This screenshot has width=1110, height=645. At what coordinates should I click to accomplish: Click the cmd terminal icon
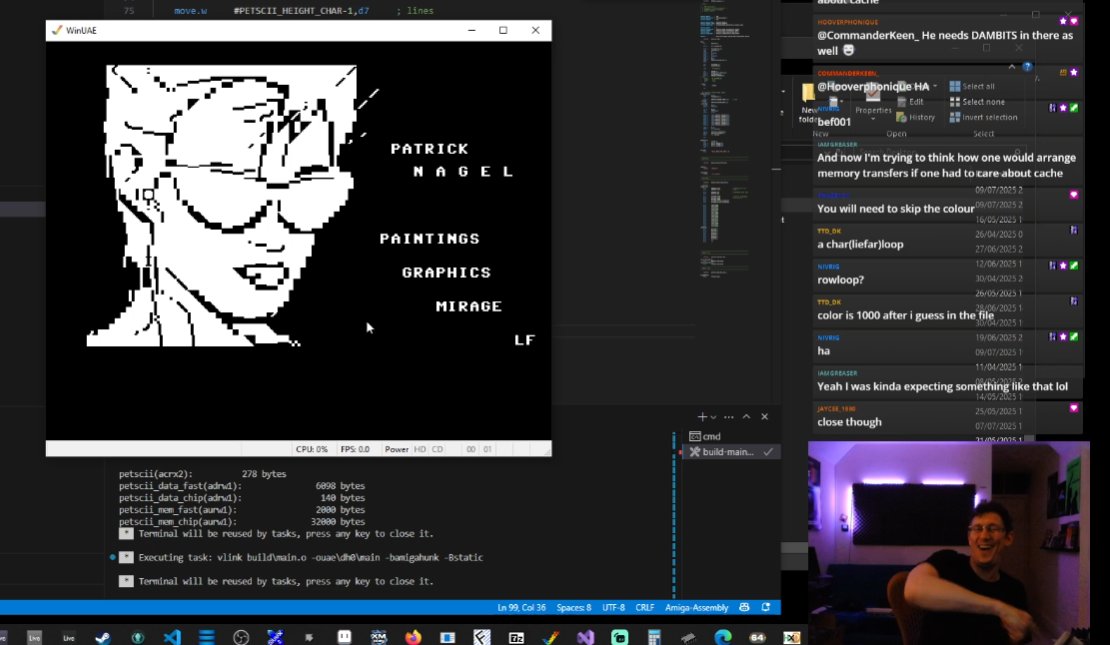pyautogui.click(x=694, y=436)
